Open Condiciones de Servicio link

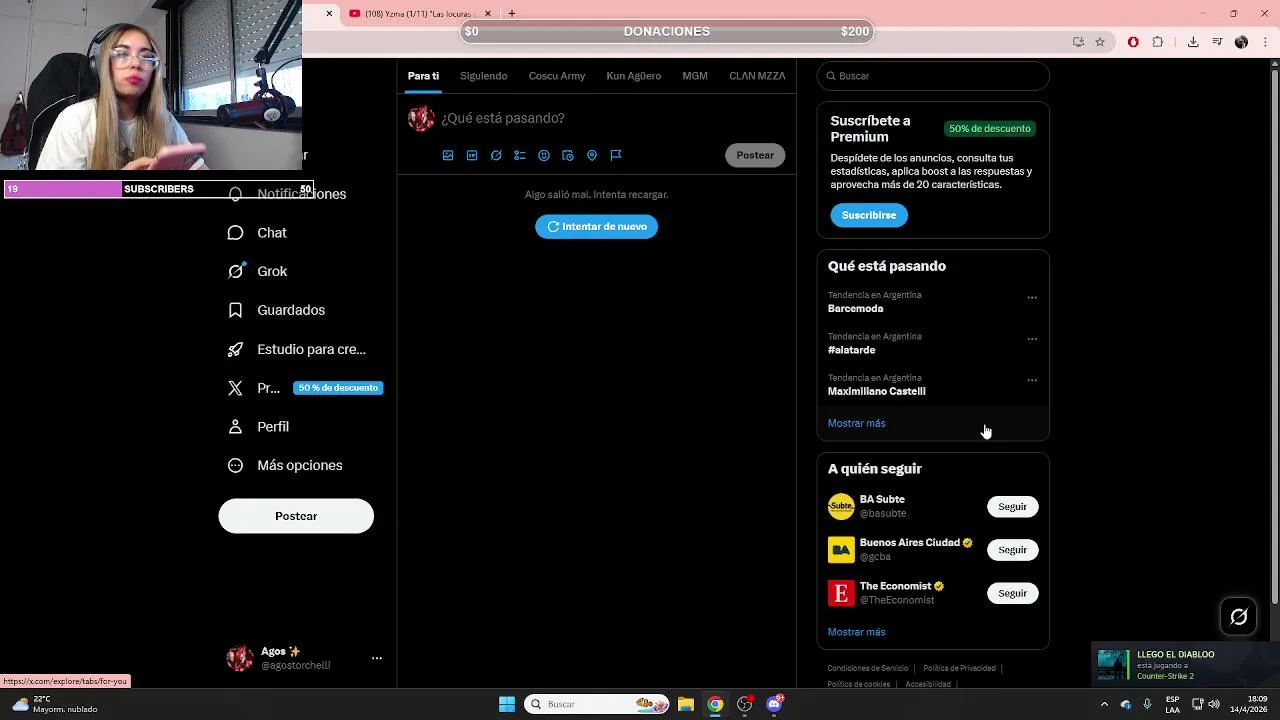pyautogui.click(x=868, y=668)
